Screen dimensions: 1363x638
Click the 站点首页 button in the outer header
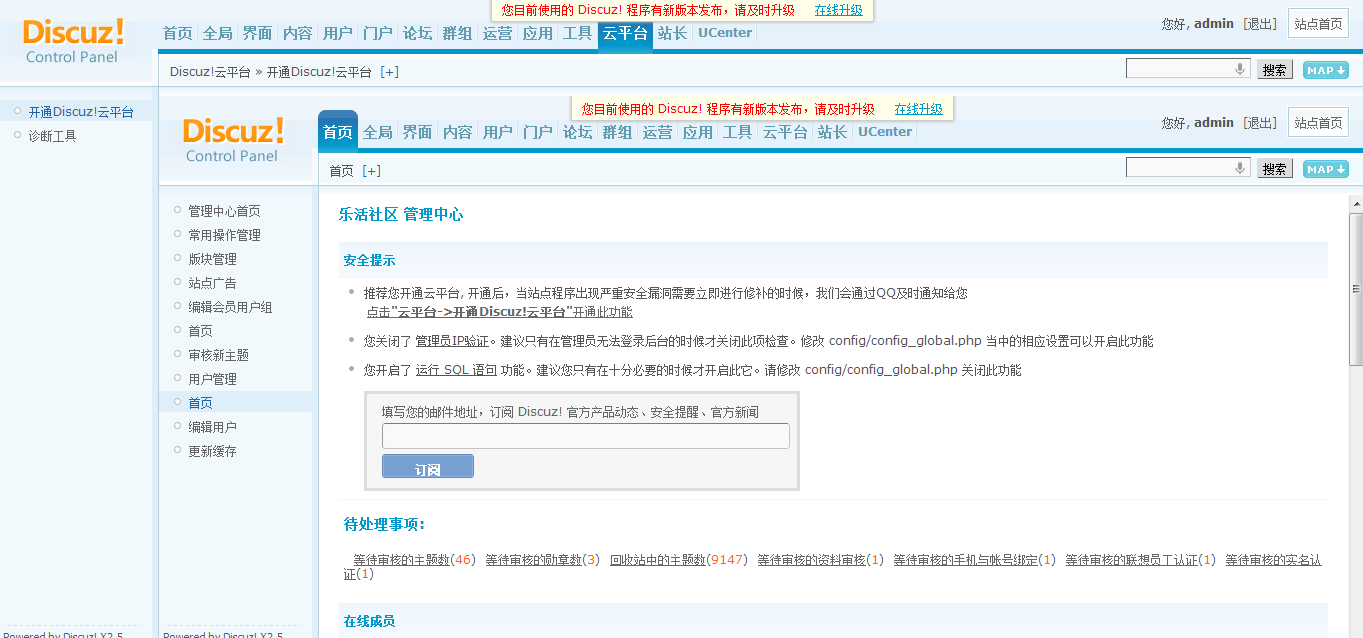pyautogui.click(x=1318, y=24)
